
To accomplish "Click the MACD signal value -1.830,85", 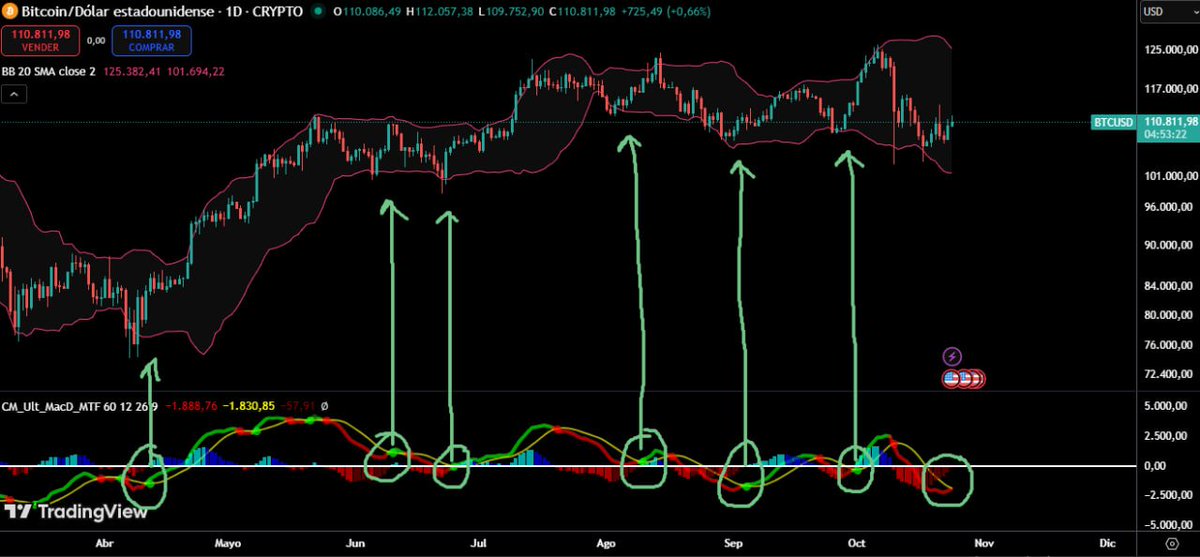I will pos(250,406).
